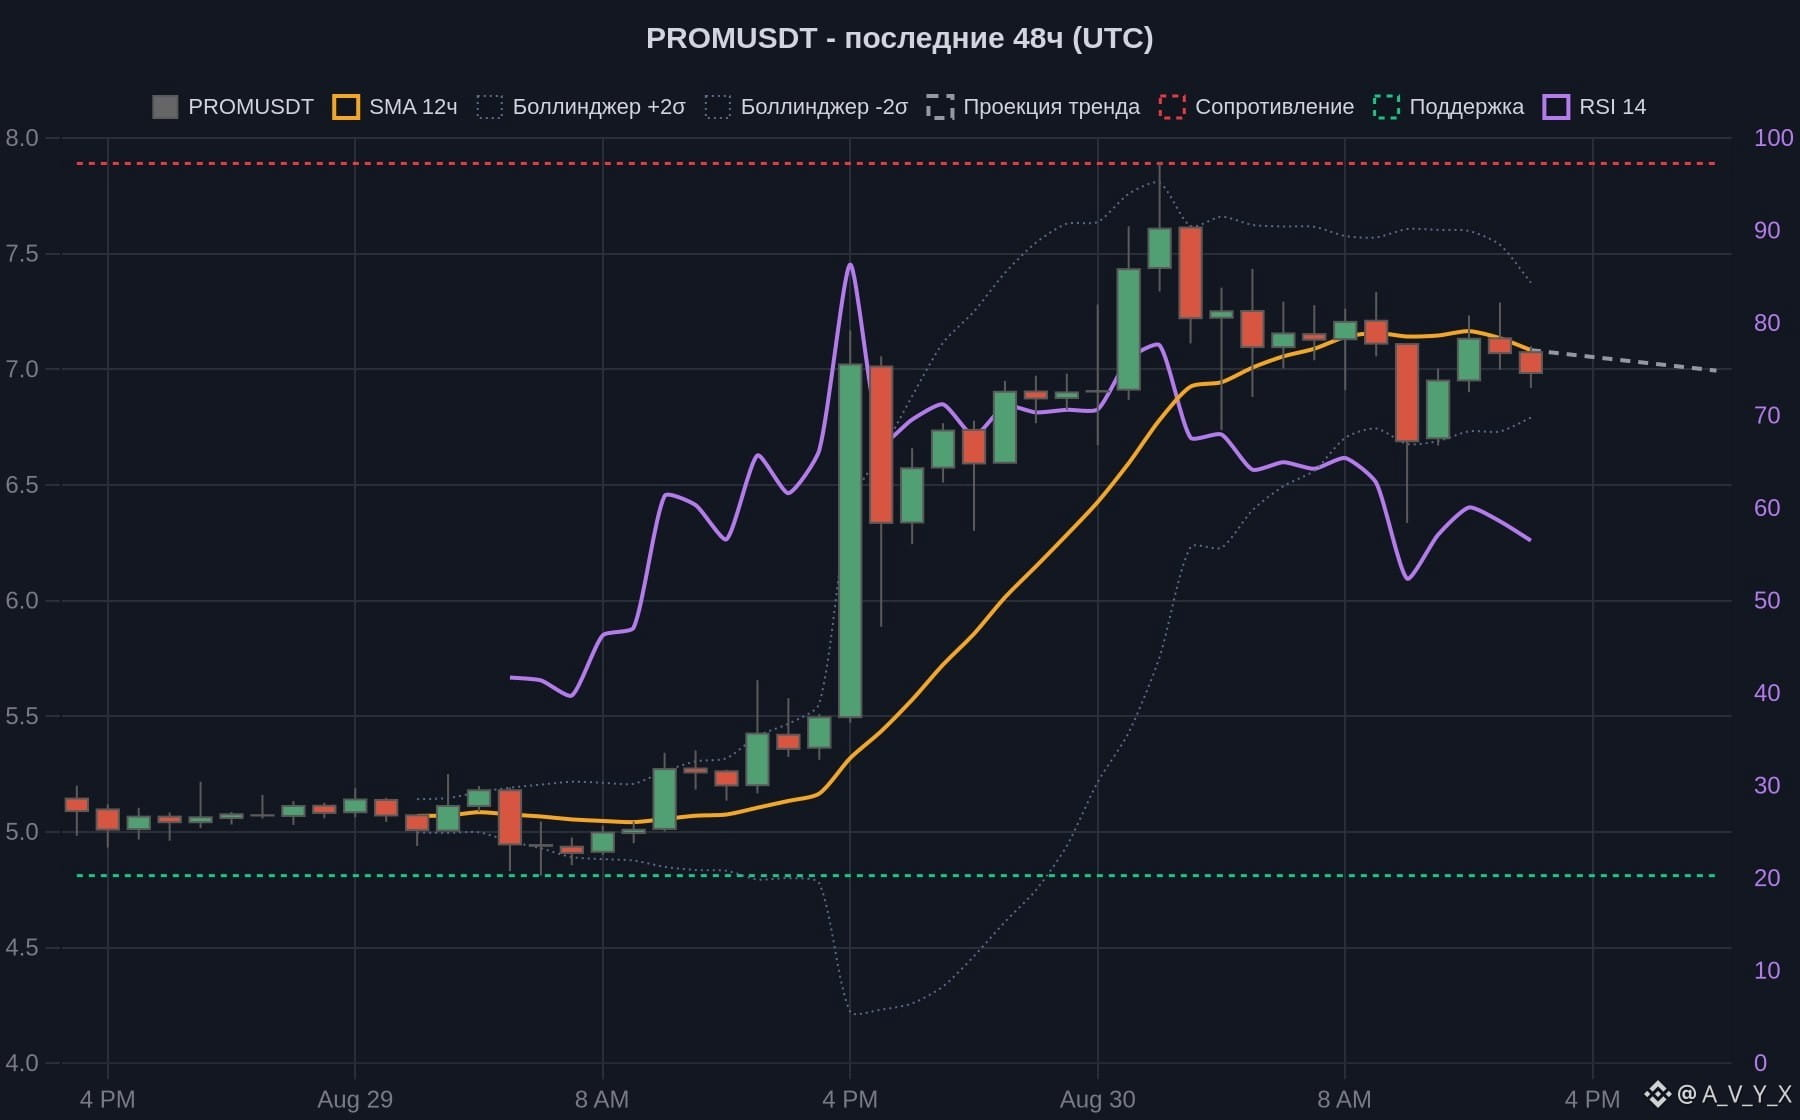Click the 6.5 price axis label
The height and width of the screenshot is (1120, 1800).
(x=22, y=485)
